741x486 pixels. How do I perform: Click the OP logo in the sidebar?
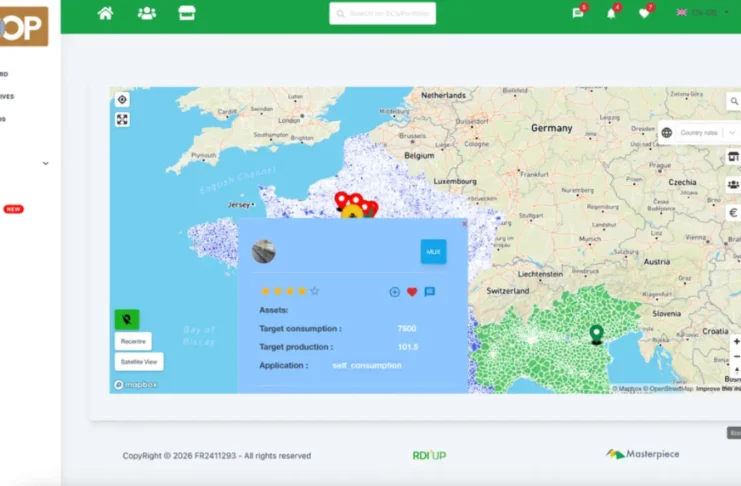(24, 26)
